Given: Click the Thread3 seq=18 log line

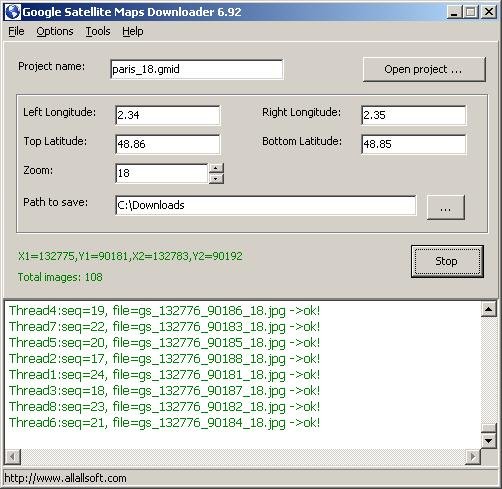Looking at the screenshot, I should 164,391.
